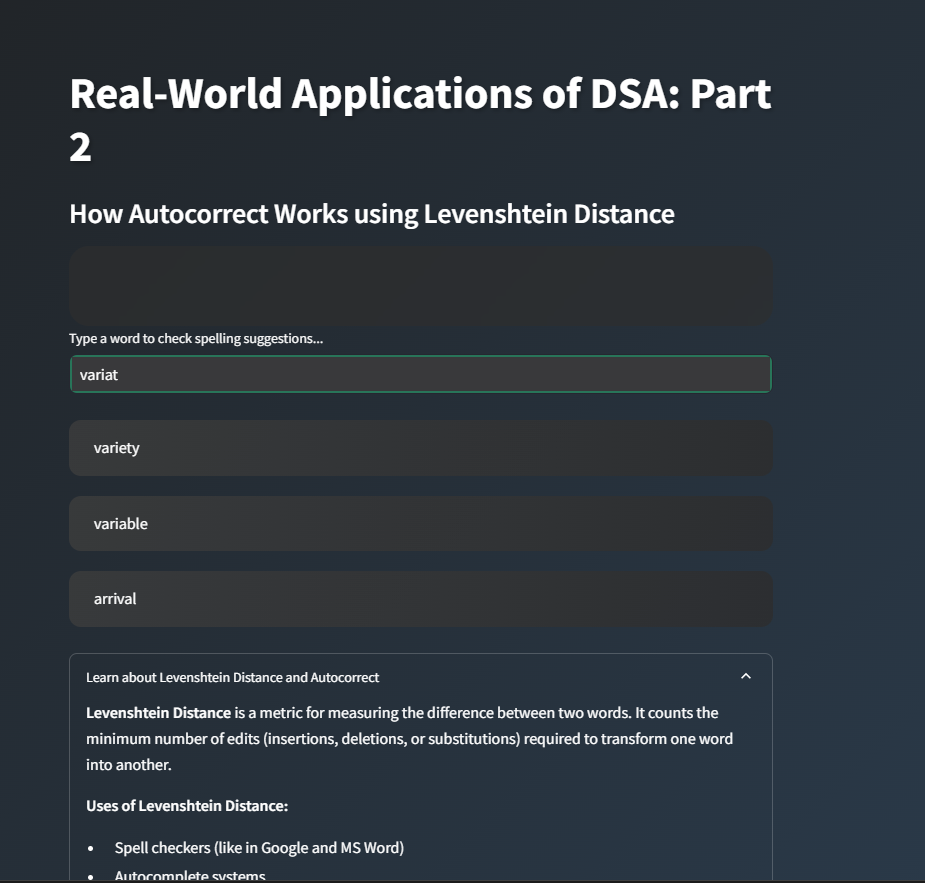Choose the 'arrival' suggestion
This screenshot has width=925, height=883.
[x=114, y=598]
